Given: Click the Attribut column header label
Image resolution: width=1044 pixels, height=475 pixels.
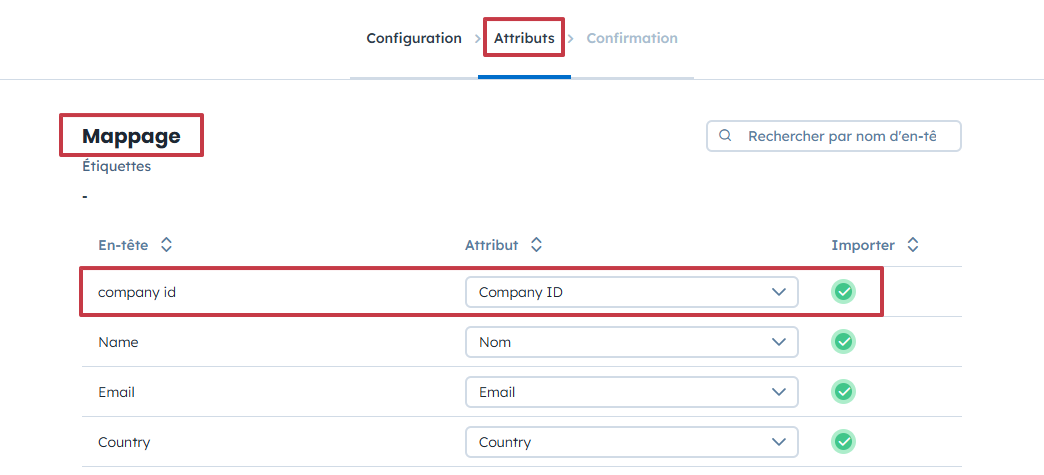Looking at the screenshot, I should pos(492,245).
